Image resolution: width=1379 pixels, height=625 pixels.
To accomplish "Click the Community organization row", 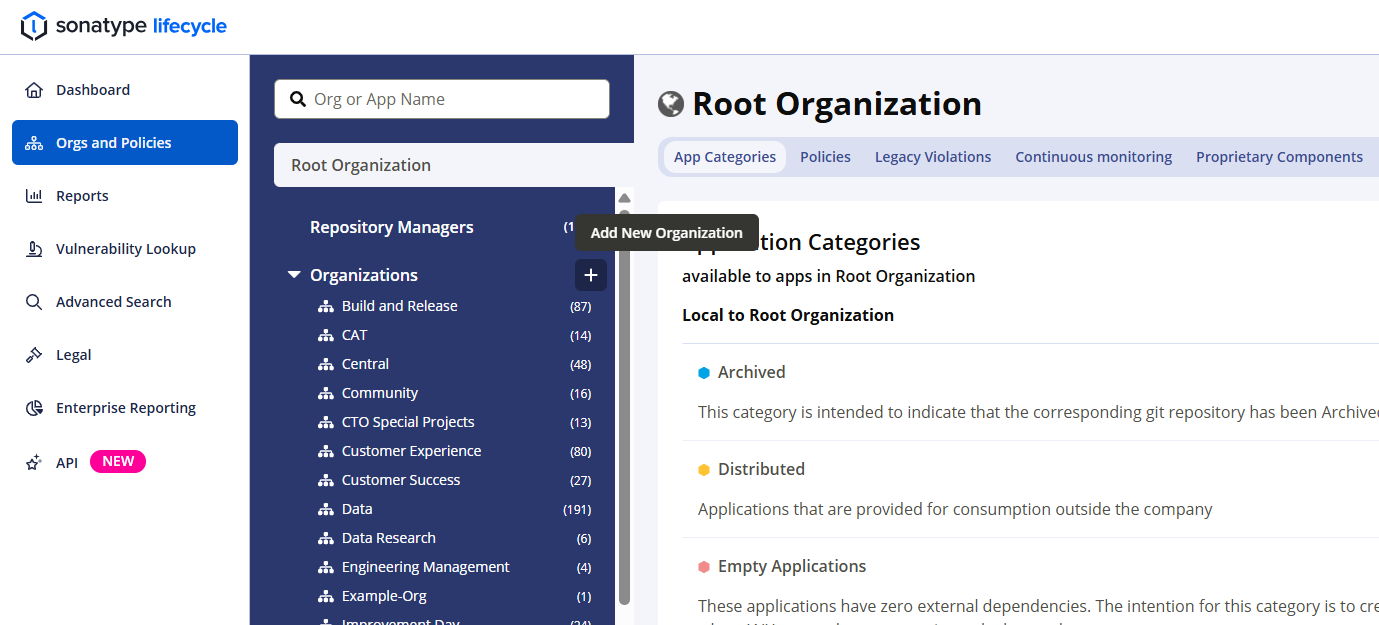I will point(454,393).
